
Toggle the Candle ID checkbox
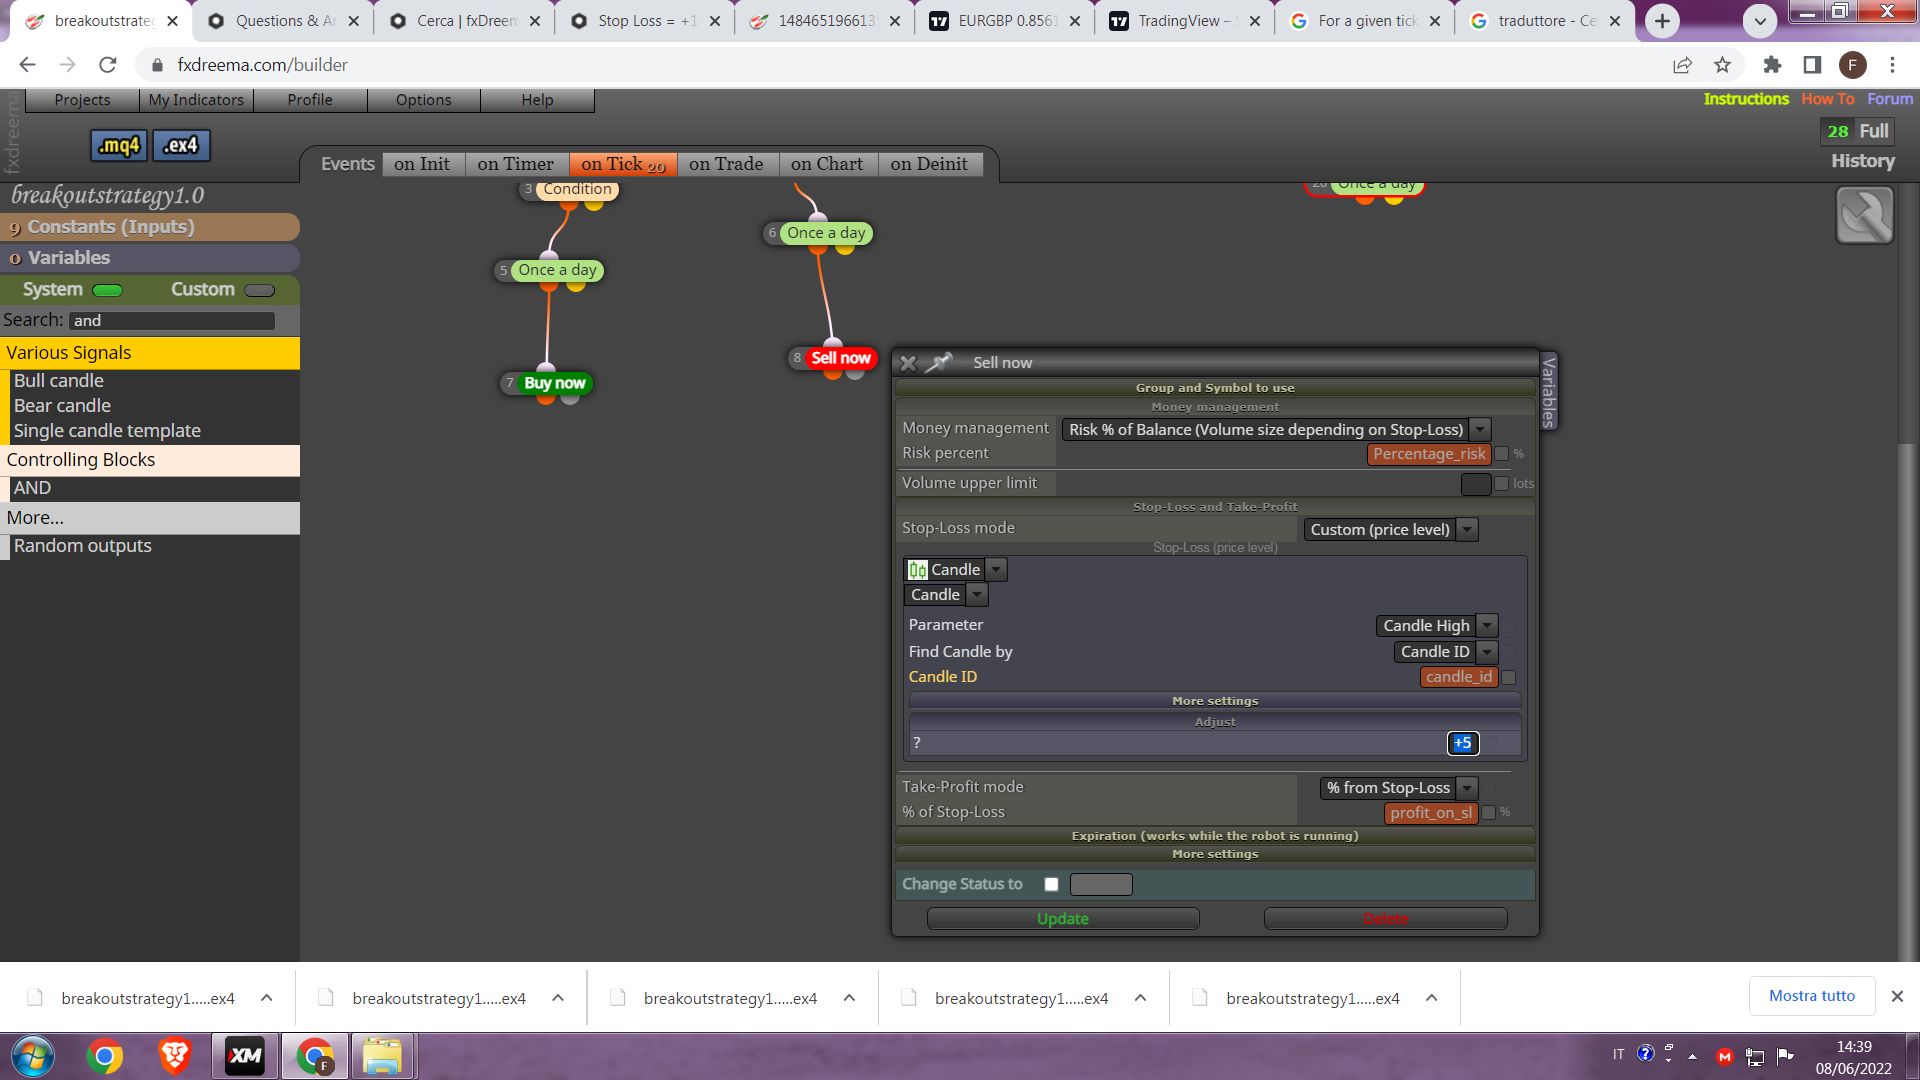1509,678
